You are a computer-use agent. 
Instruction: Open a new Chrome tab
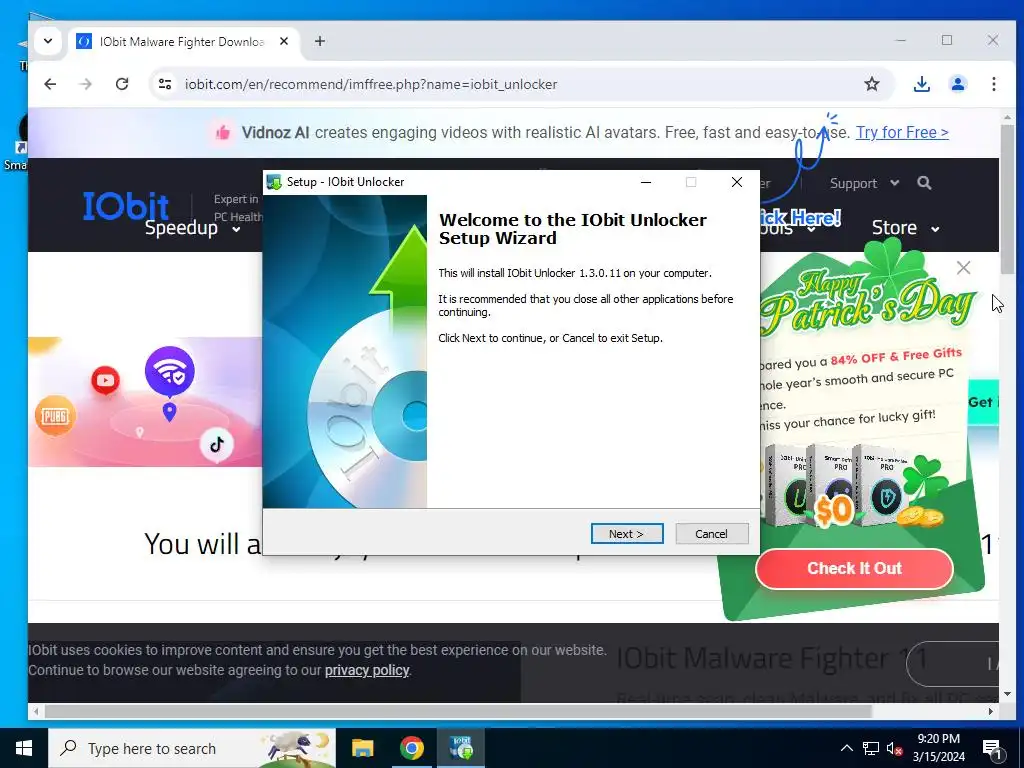pyautogui.click(x=319, y=41)
